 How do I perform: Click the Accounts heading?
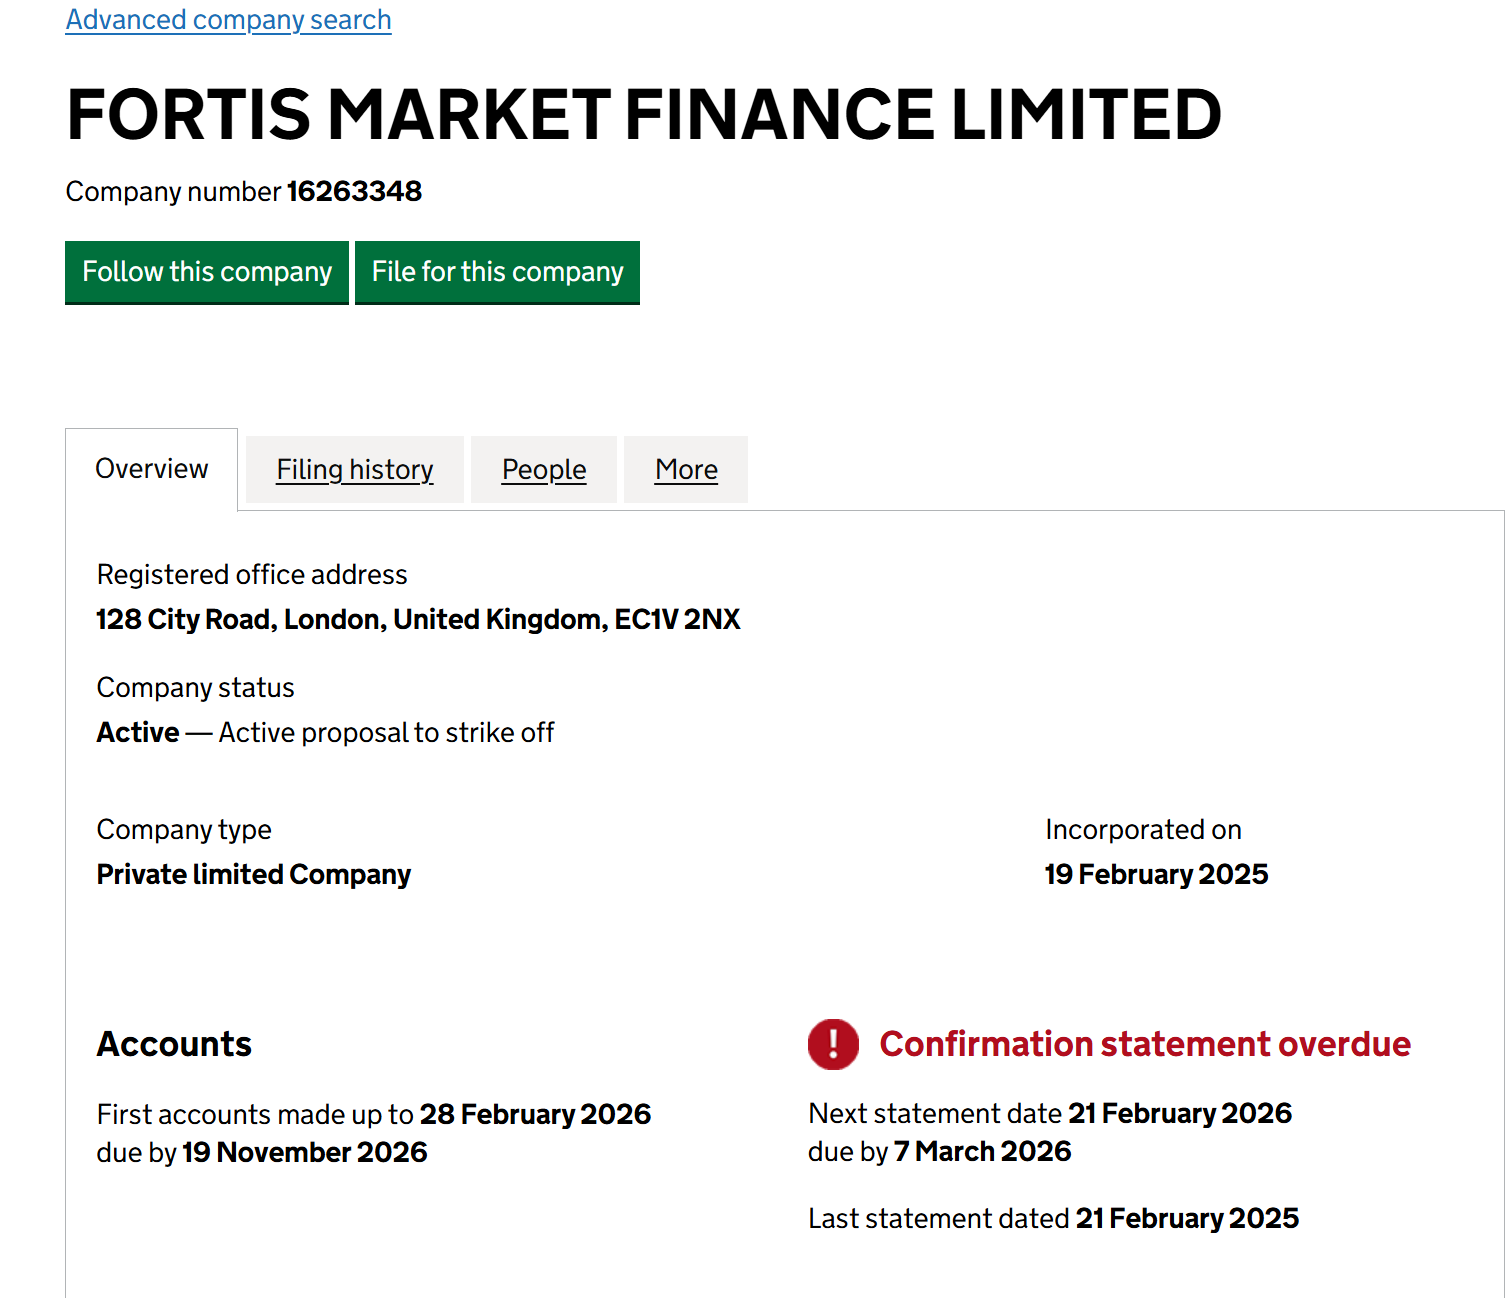point(174,1044)
